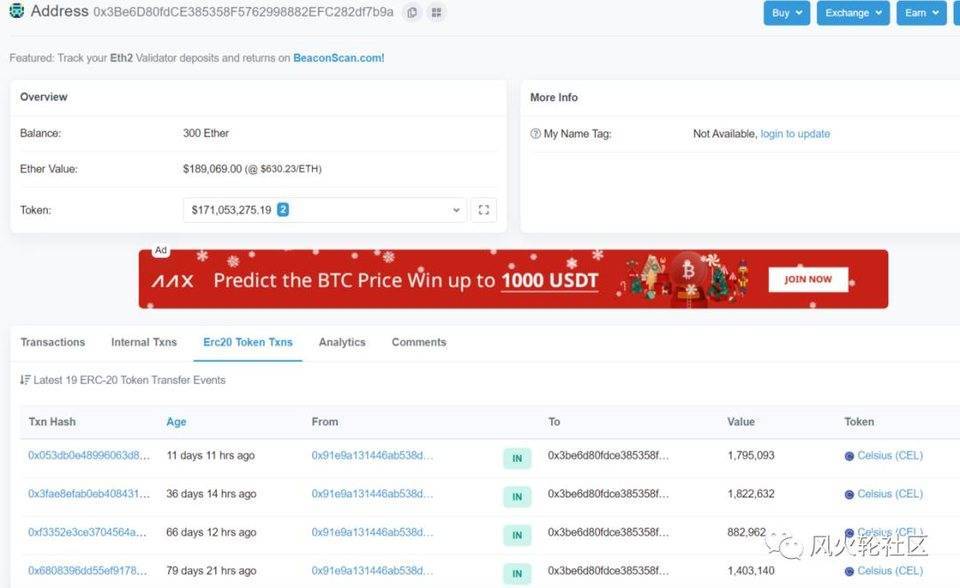960x588 pixels.
Task: Click the IN badge for 79 days row
Action: 517,573
